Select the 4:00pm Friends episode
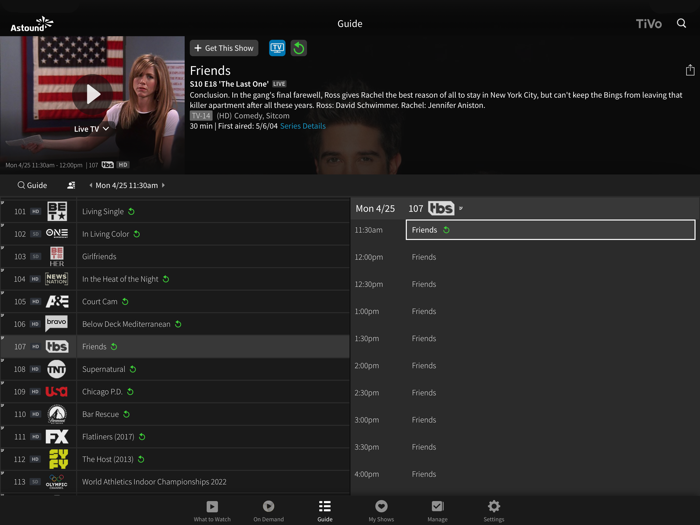This screenshot has width=700, height=525. (550, 474)
